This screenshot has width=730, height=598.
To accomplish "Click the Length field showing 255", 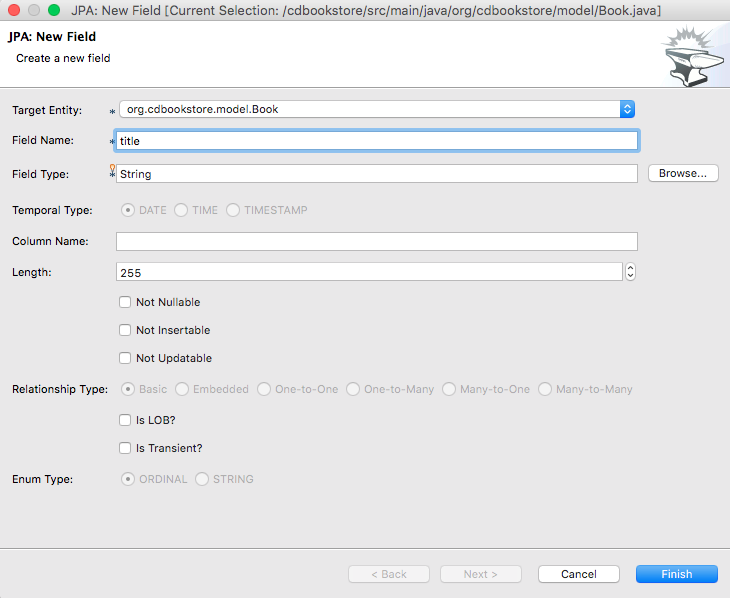I will click(x=369, y=272).
